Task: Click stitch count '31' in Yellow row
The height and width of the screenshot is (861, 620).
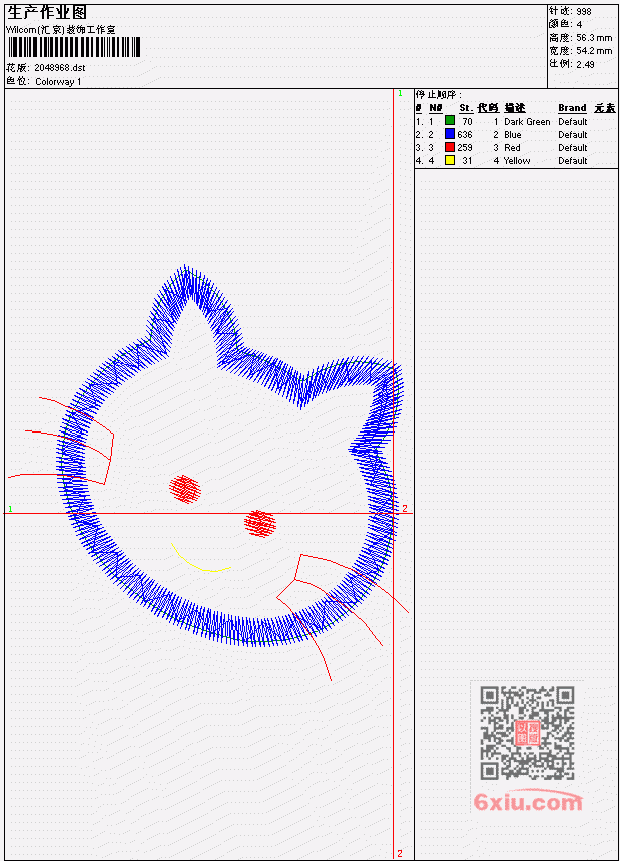Action: click(x=467, y=161)
